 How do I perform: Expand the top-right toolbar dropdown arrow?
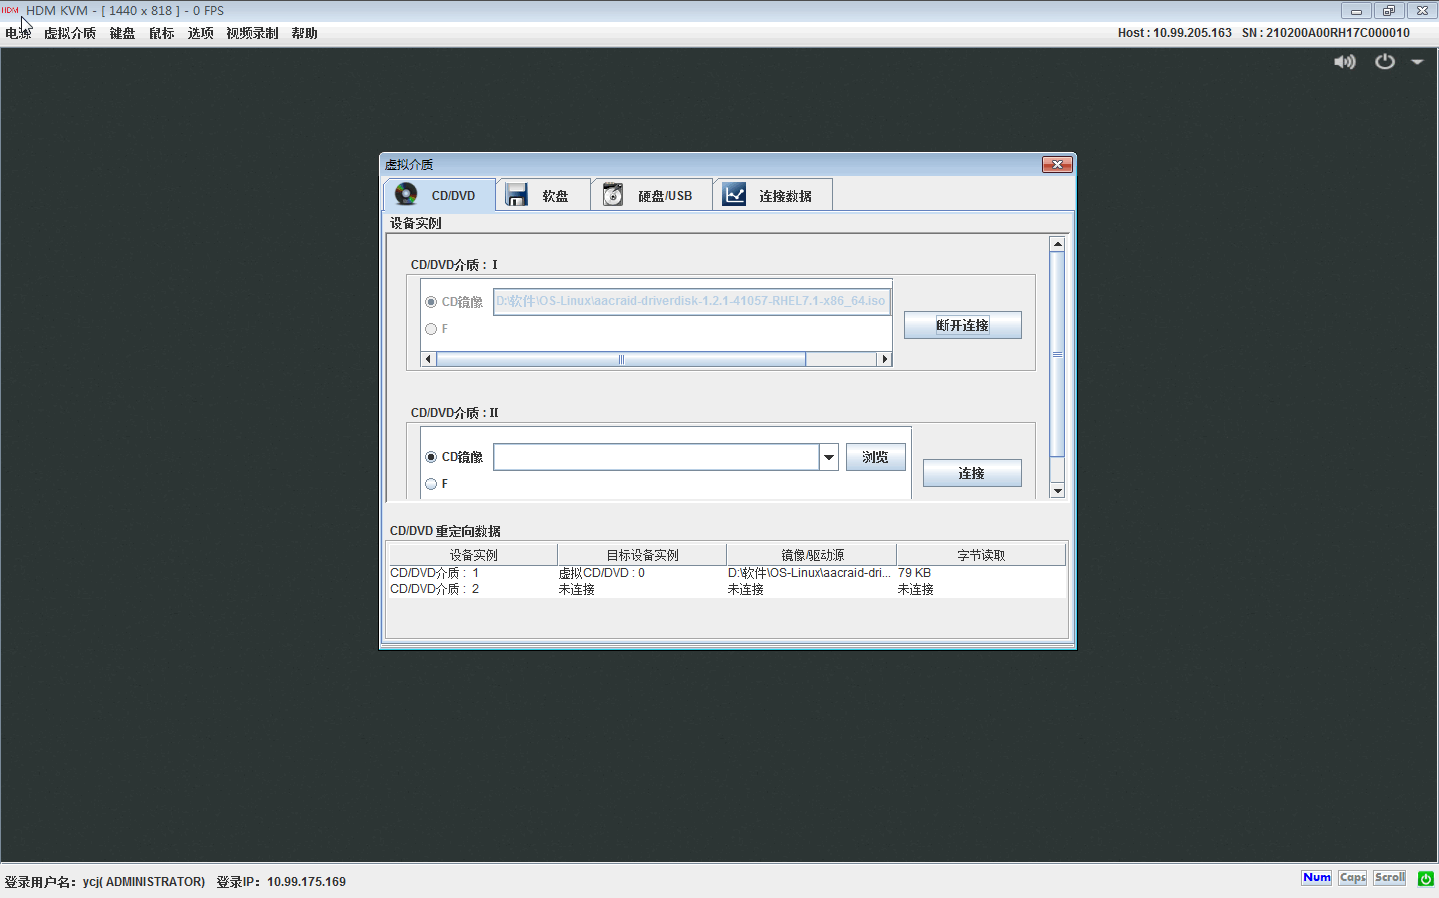pos(1417,62)
